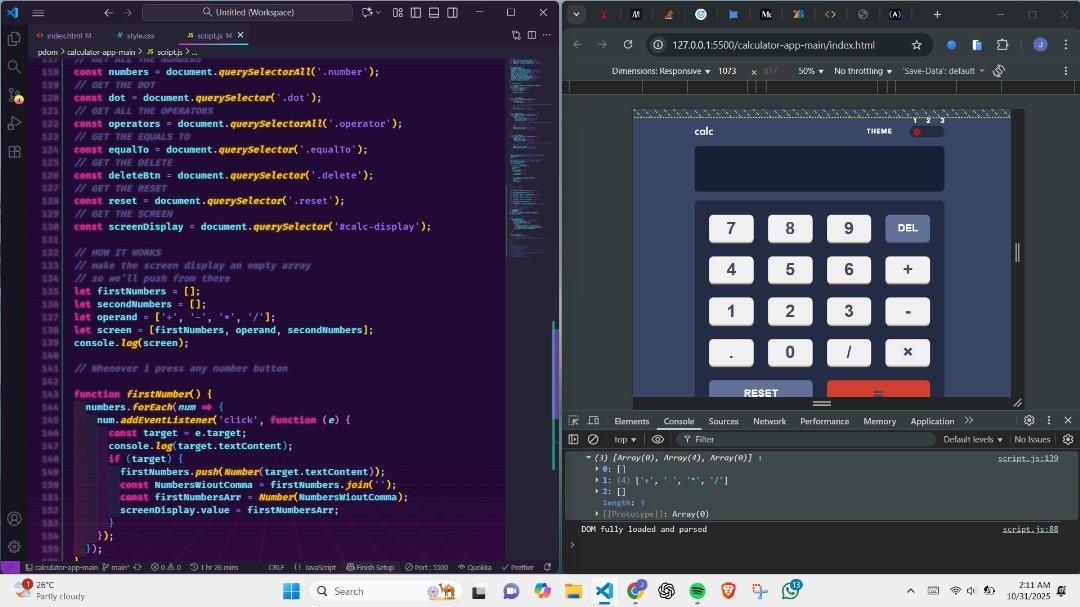Click the Untitled (Workspace) search box
Screen dimensions: 1080x607
pos(247,12)
